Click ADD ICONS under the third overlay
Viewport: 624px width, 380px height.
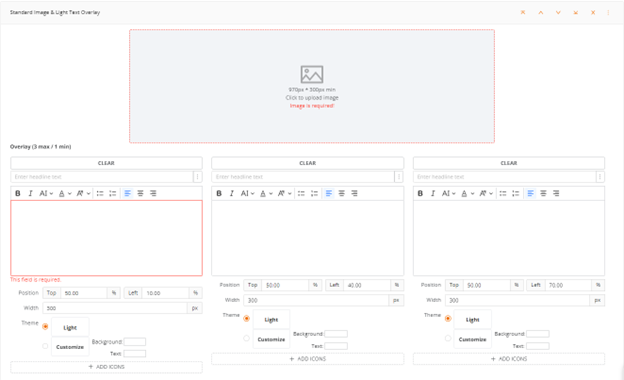tap(509, 359)
